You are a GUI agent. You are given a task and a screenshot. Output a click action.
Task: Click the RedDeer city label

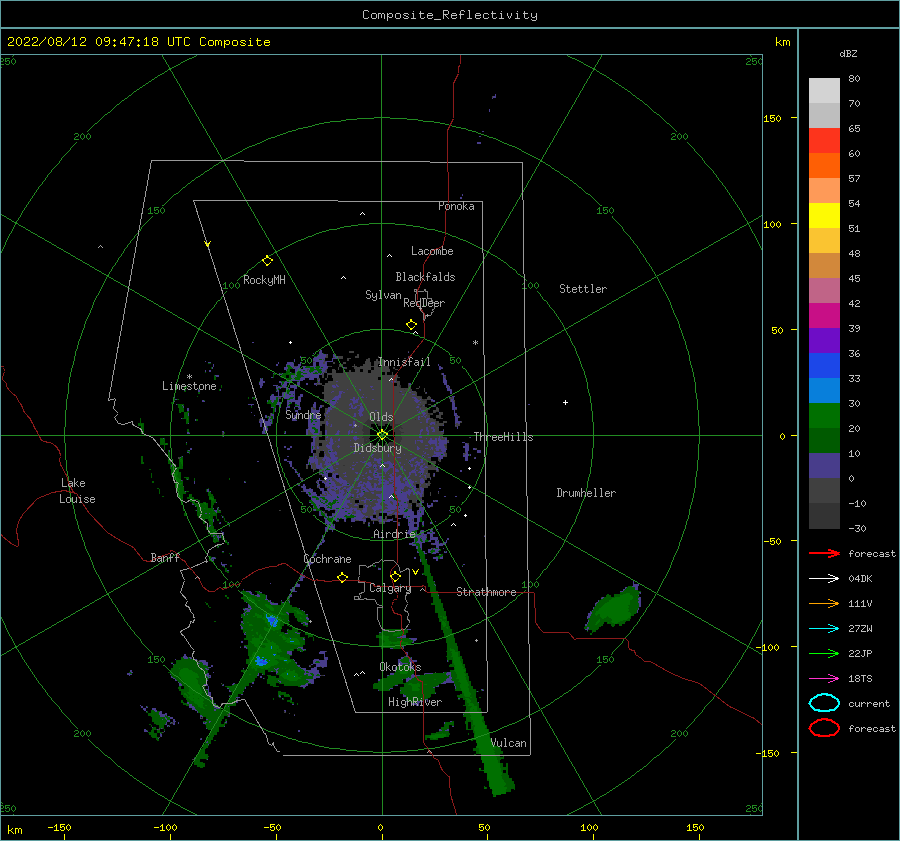(x=424, y=303)
